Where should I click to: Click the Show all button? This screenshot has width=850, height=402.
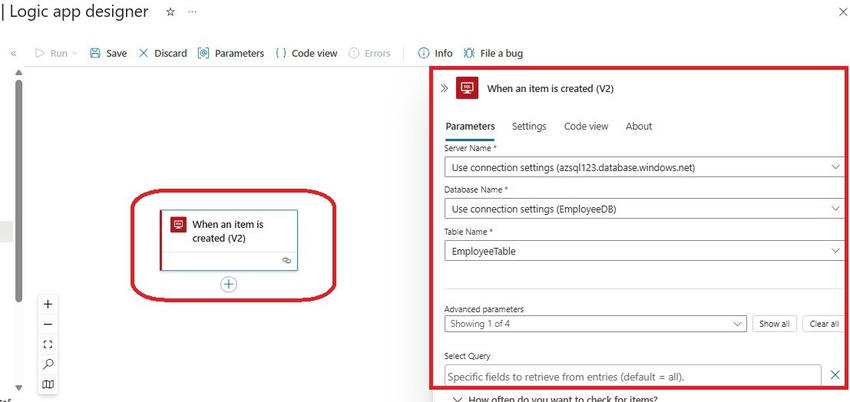coord(774,324)
